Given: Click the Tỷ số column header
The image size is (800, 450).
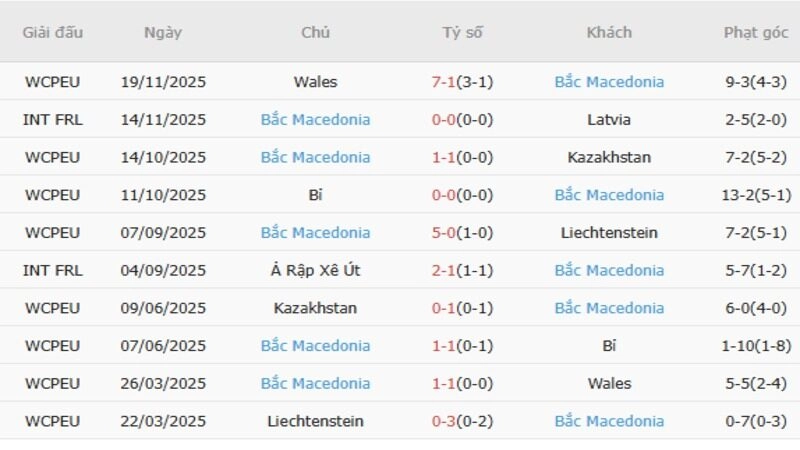Looking at the screenshot, I should [x=462, y=32].
